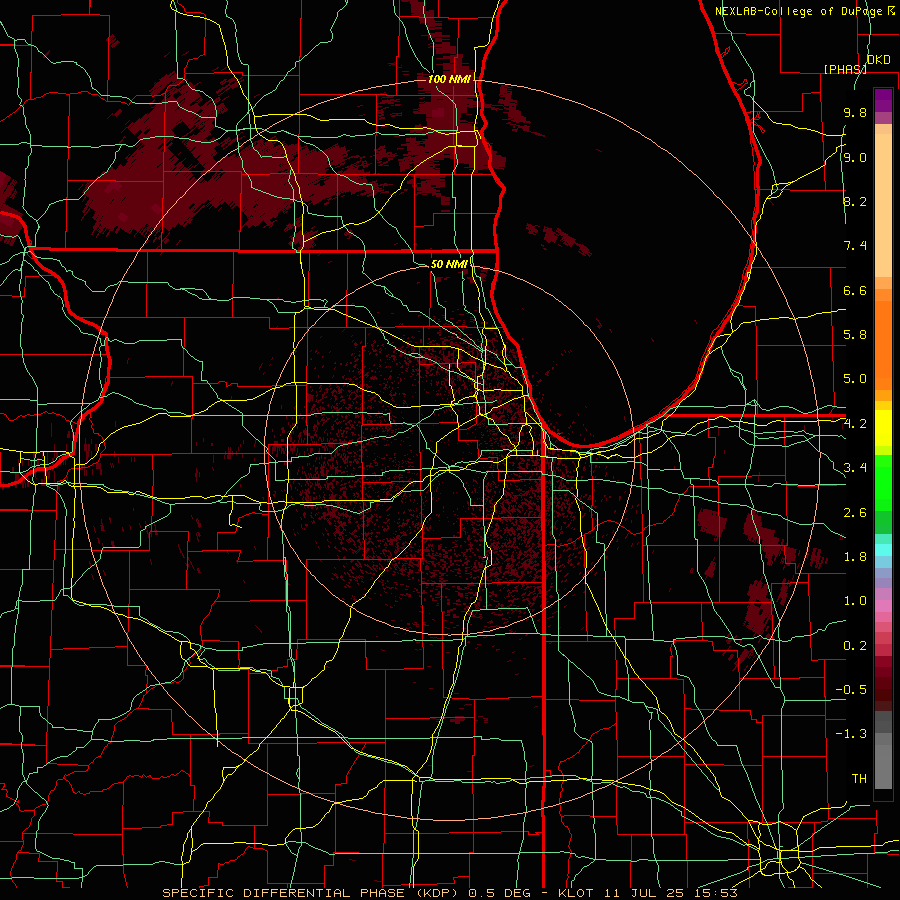
Task: Click the -1.3 value on the scale
Action: click(851, 734)
